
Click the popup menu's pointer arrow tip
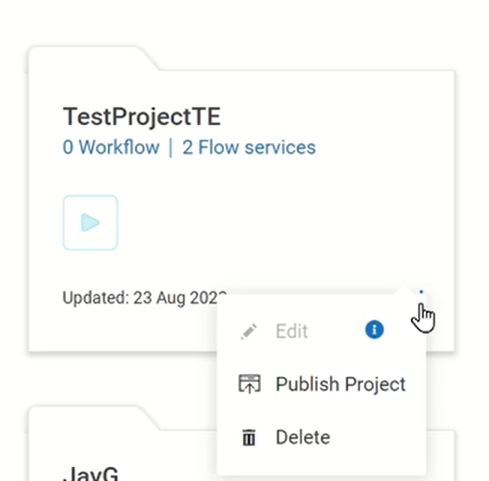(404, 287)
